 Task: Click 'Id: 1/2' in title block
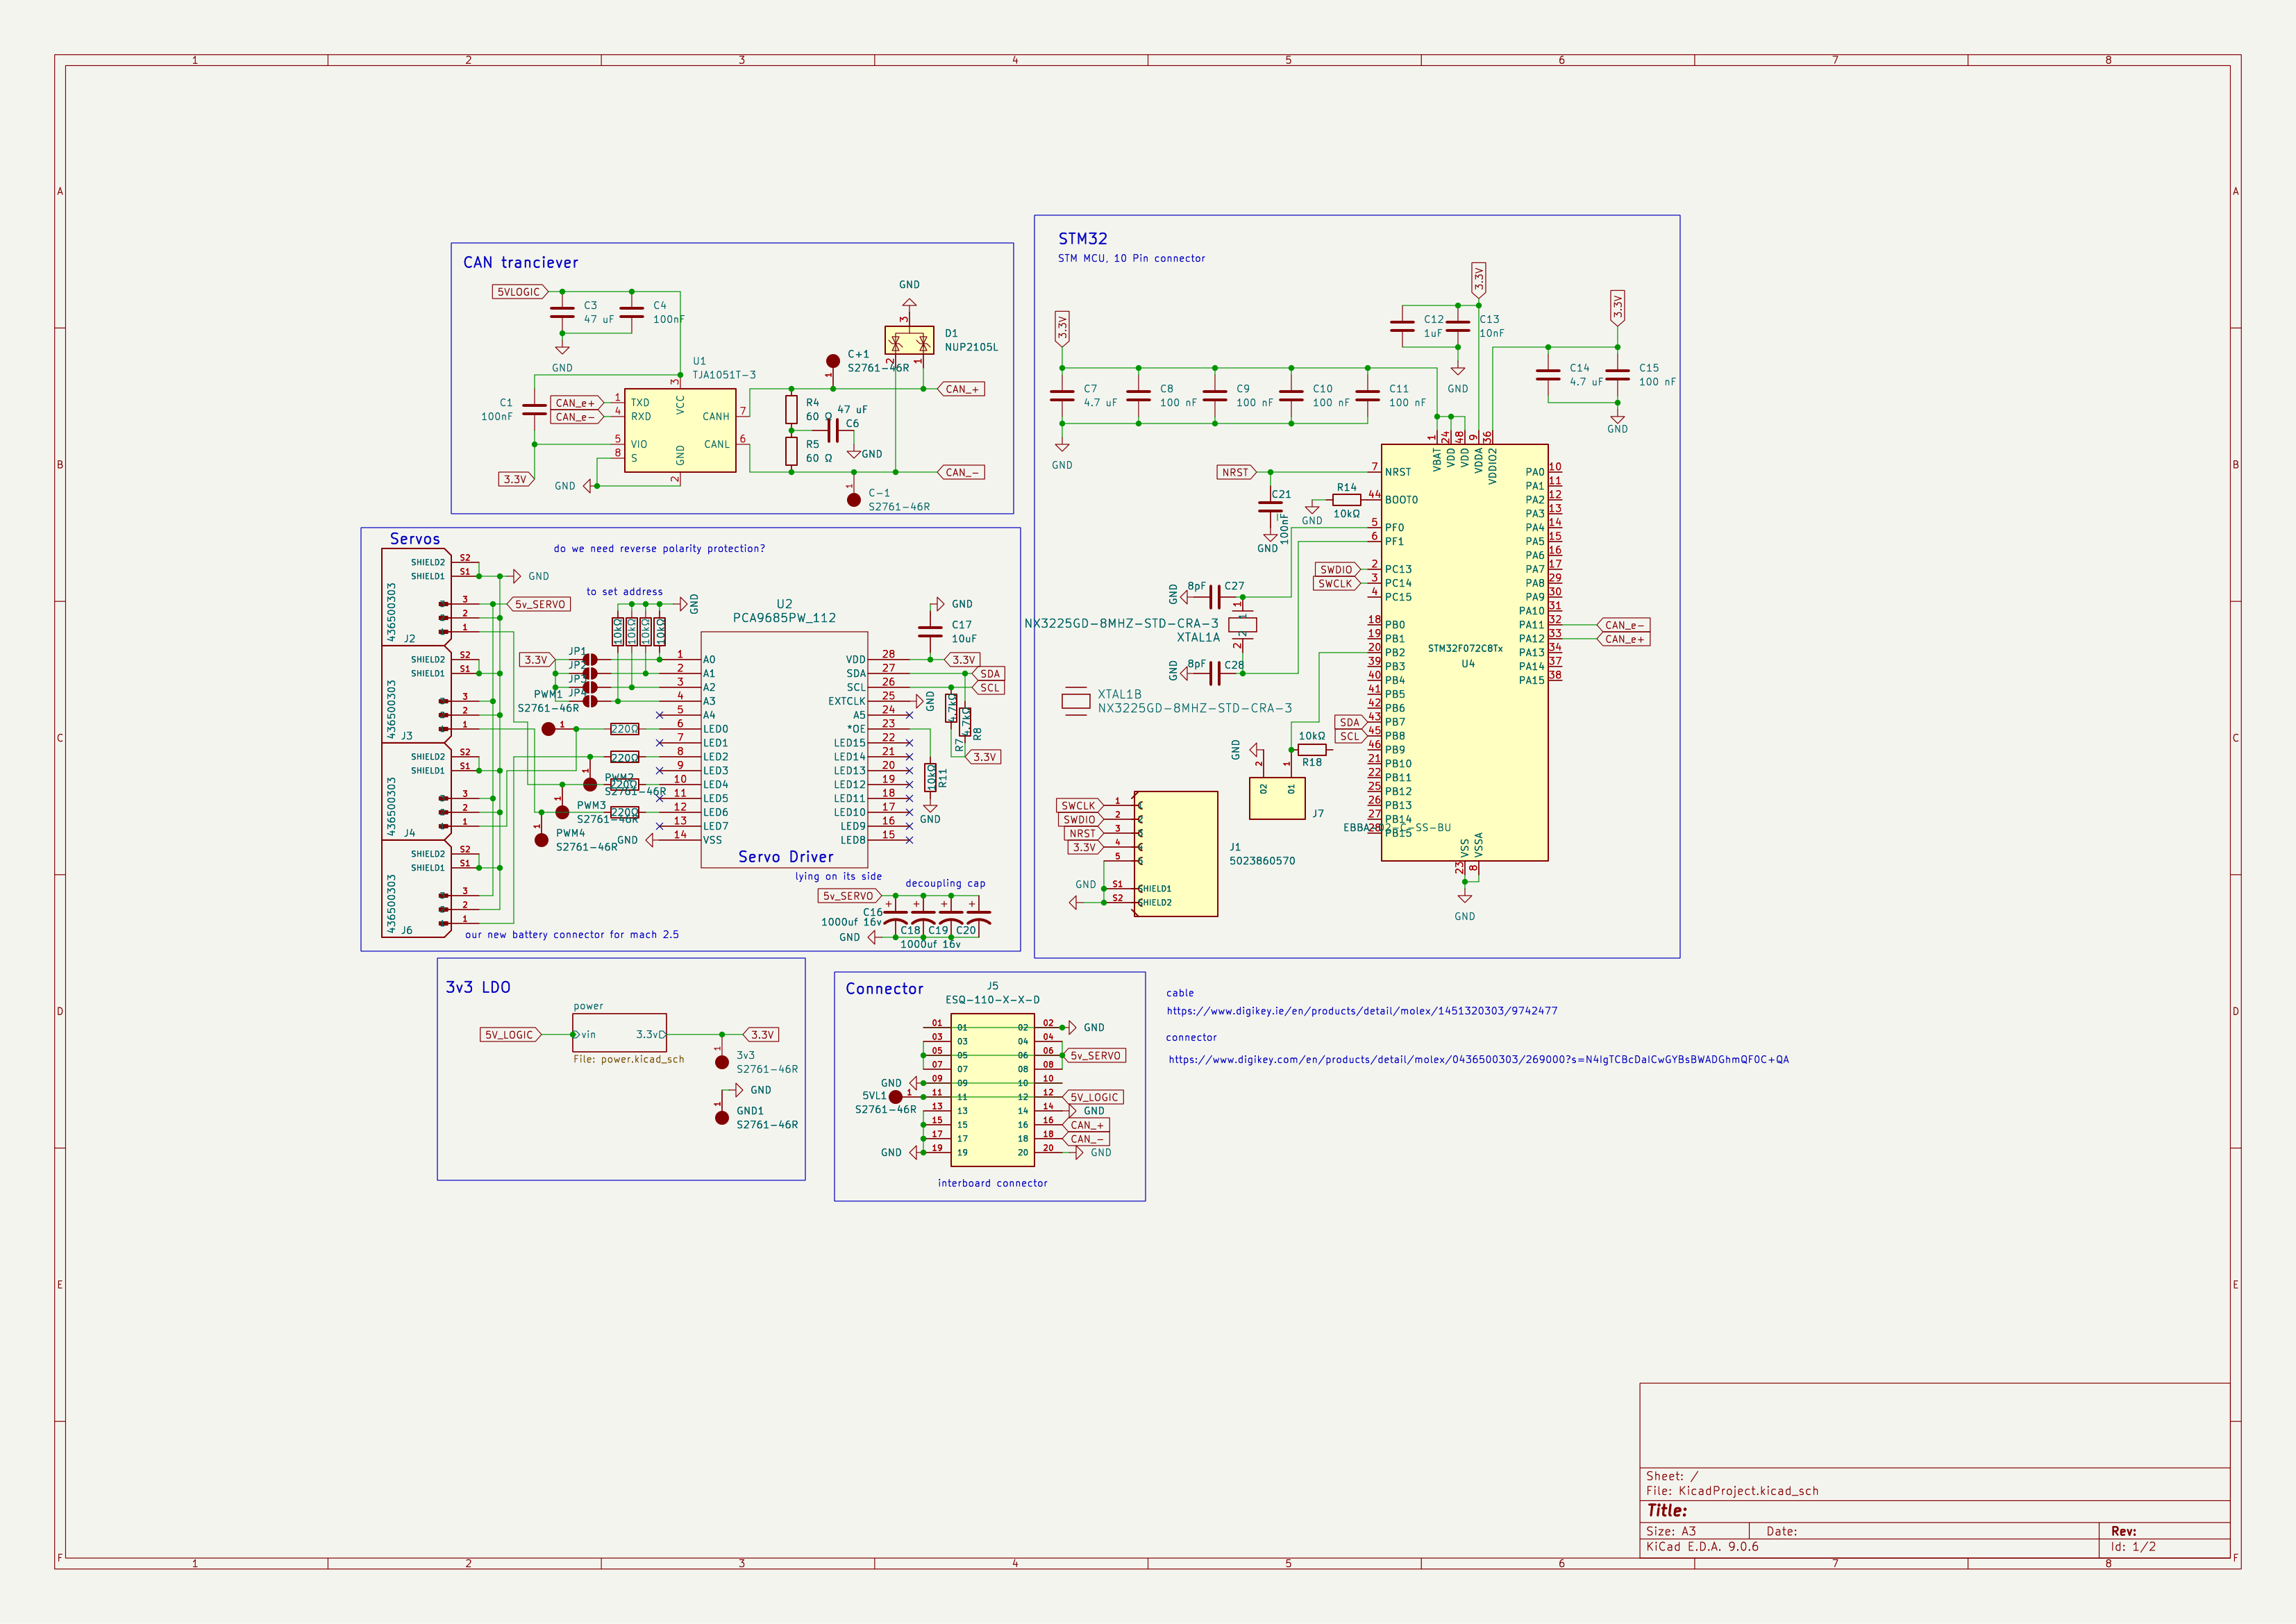point(2133,1547)
